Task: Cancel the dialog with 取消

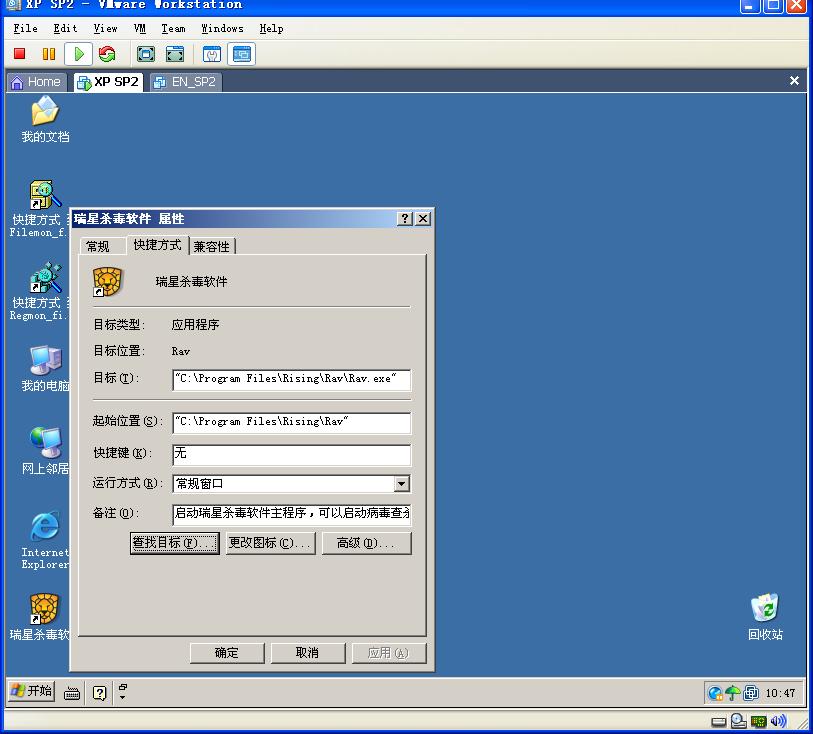Action: click(x=308, y=653)
